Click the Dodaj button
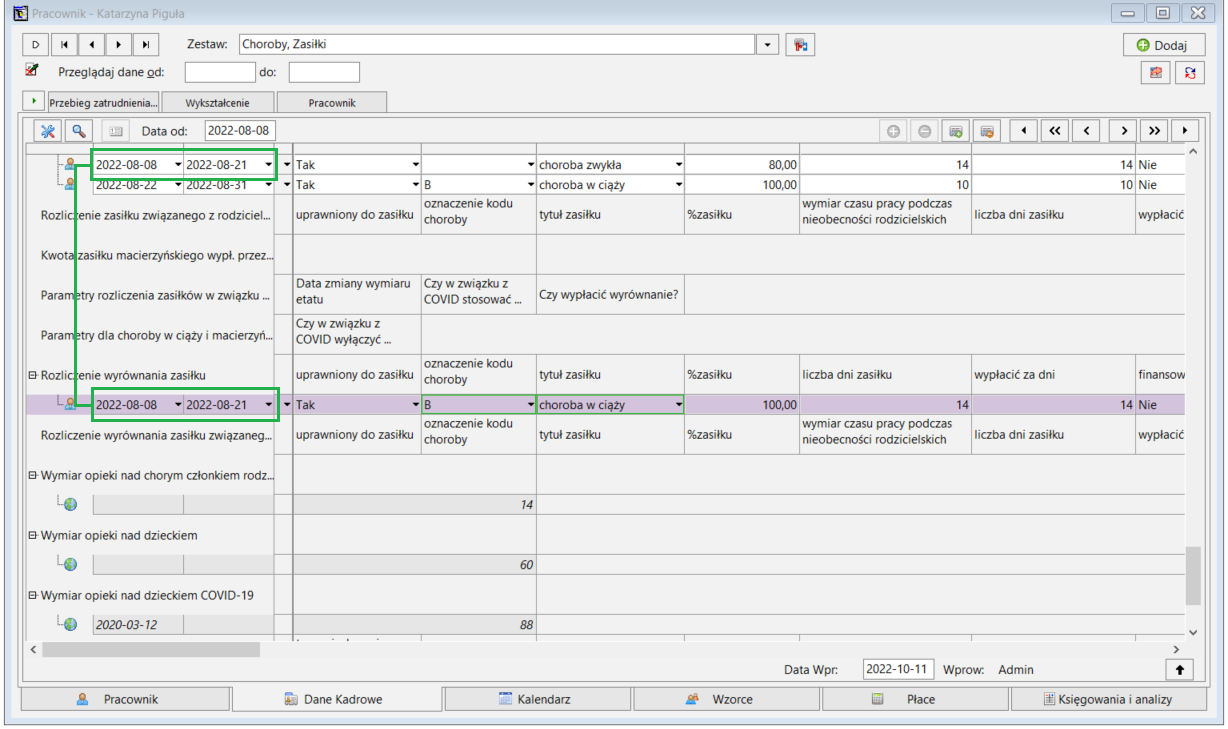Screen dimensions: 1228x729 [x=1163, y=45]
